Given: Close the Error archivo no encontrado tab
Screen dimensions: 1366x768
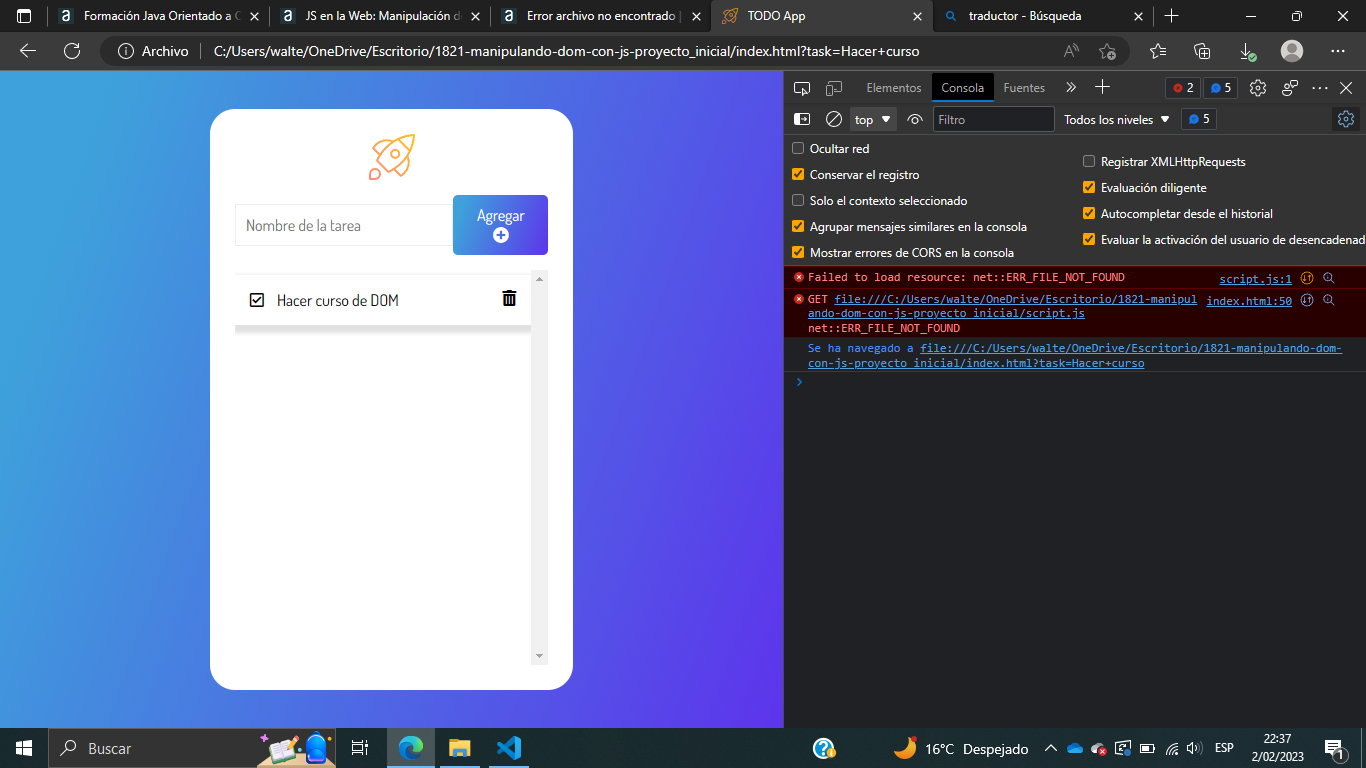Looking at the screenshot, I should tap(696, 16).
